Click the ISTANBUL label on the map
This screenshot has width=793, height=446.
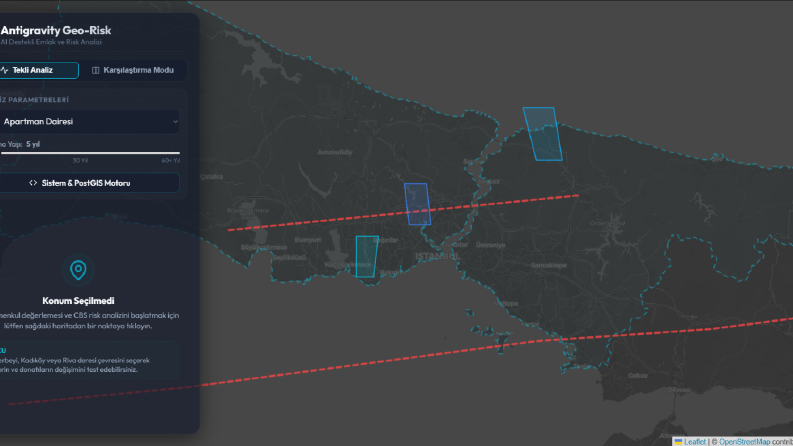click(x=437, y=256)
